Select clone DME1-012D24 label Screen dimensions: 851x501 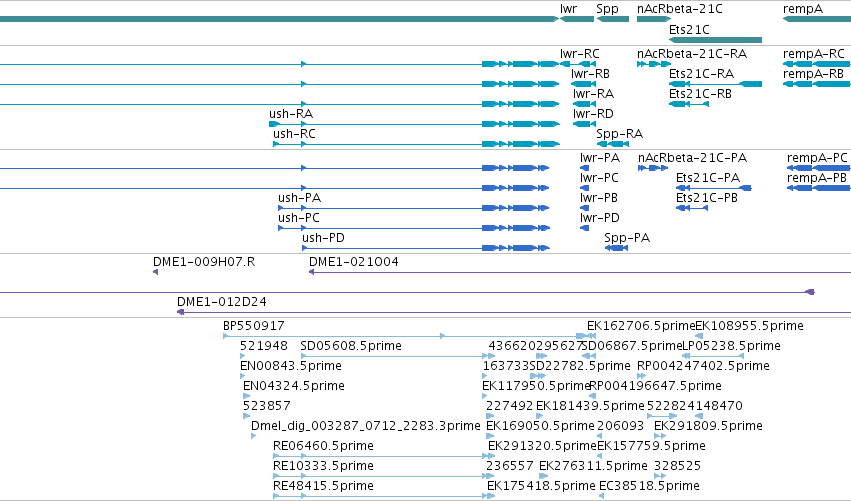pyautogui.click(x=222, y=302)
